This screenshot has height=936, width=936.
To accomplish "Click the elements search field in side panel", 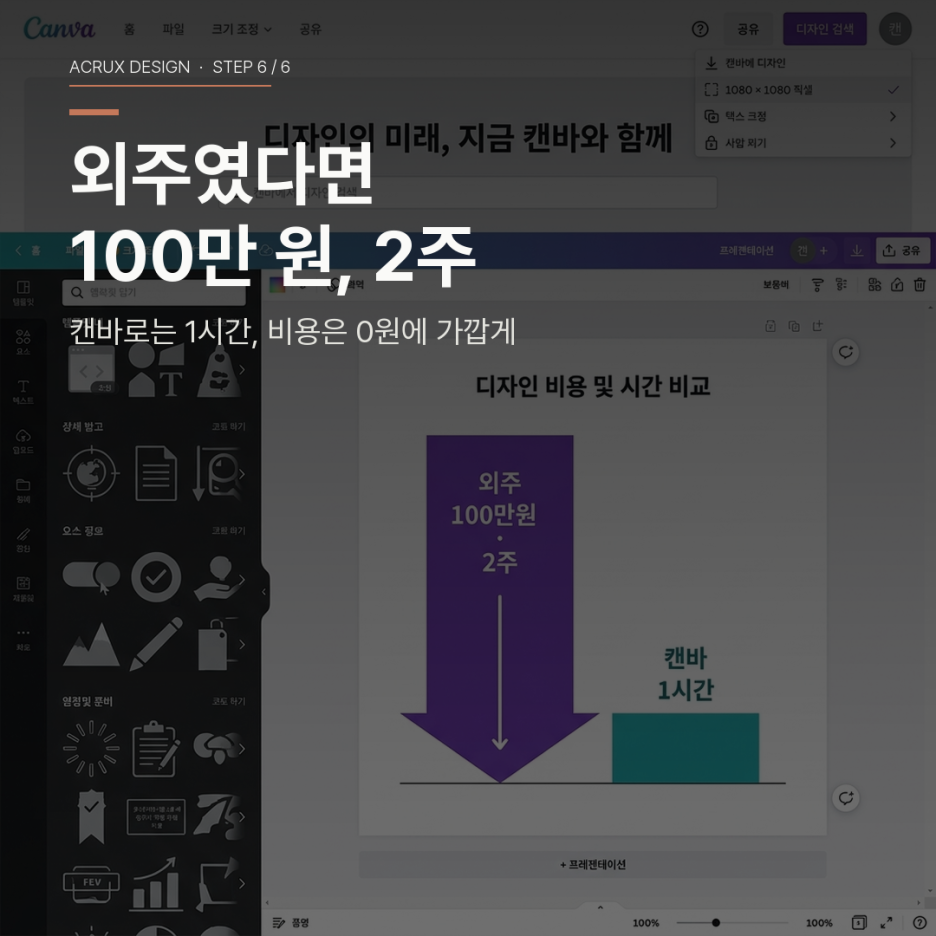I will tap(154, 292).
